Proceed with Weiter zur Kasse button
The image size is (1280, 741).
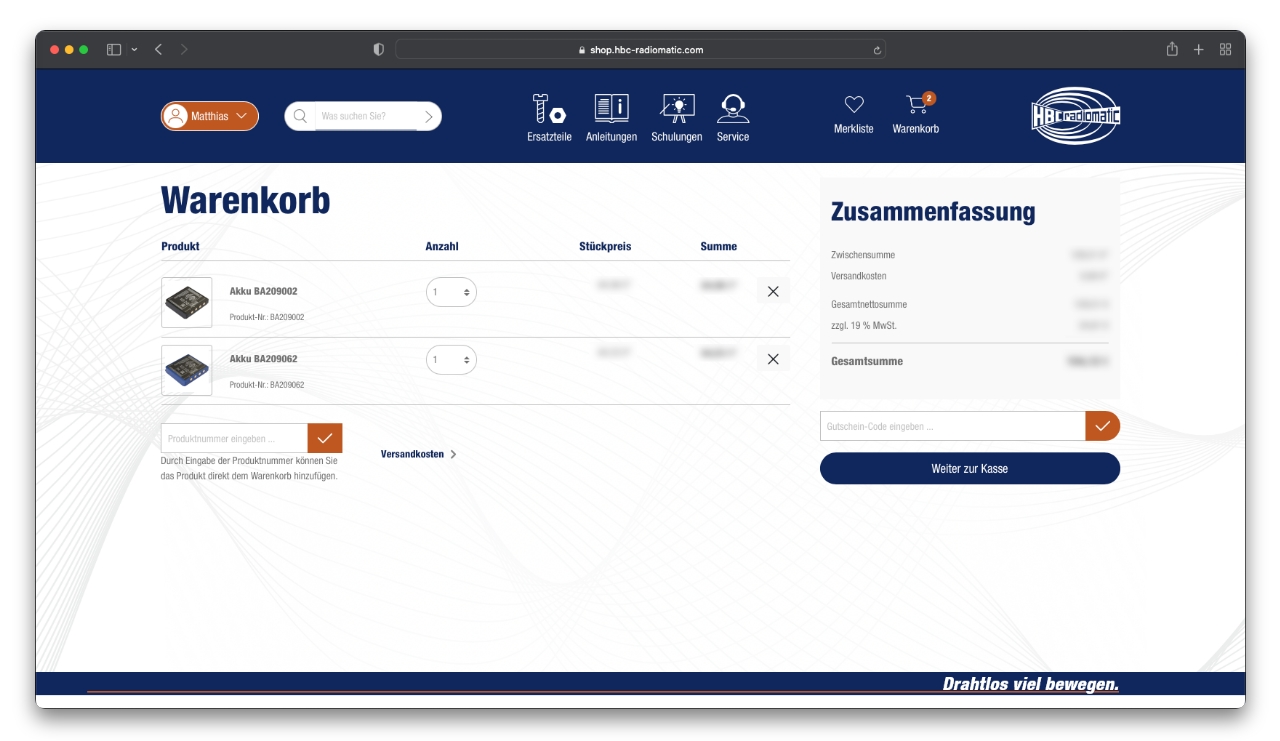(x=969, y=468)
